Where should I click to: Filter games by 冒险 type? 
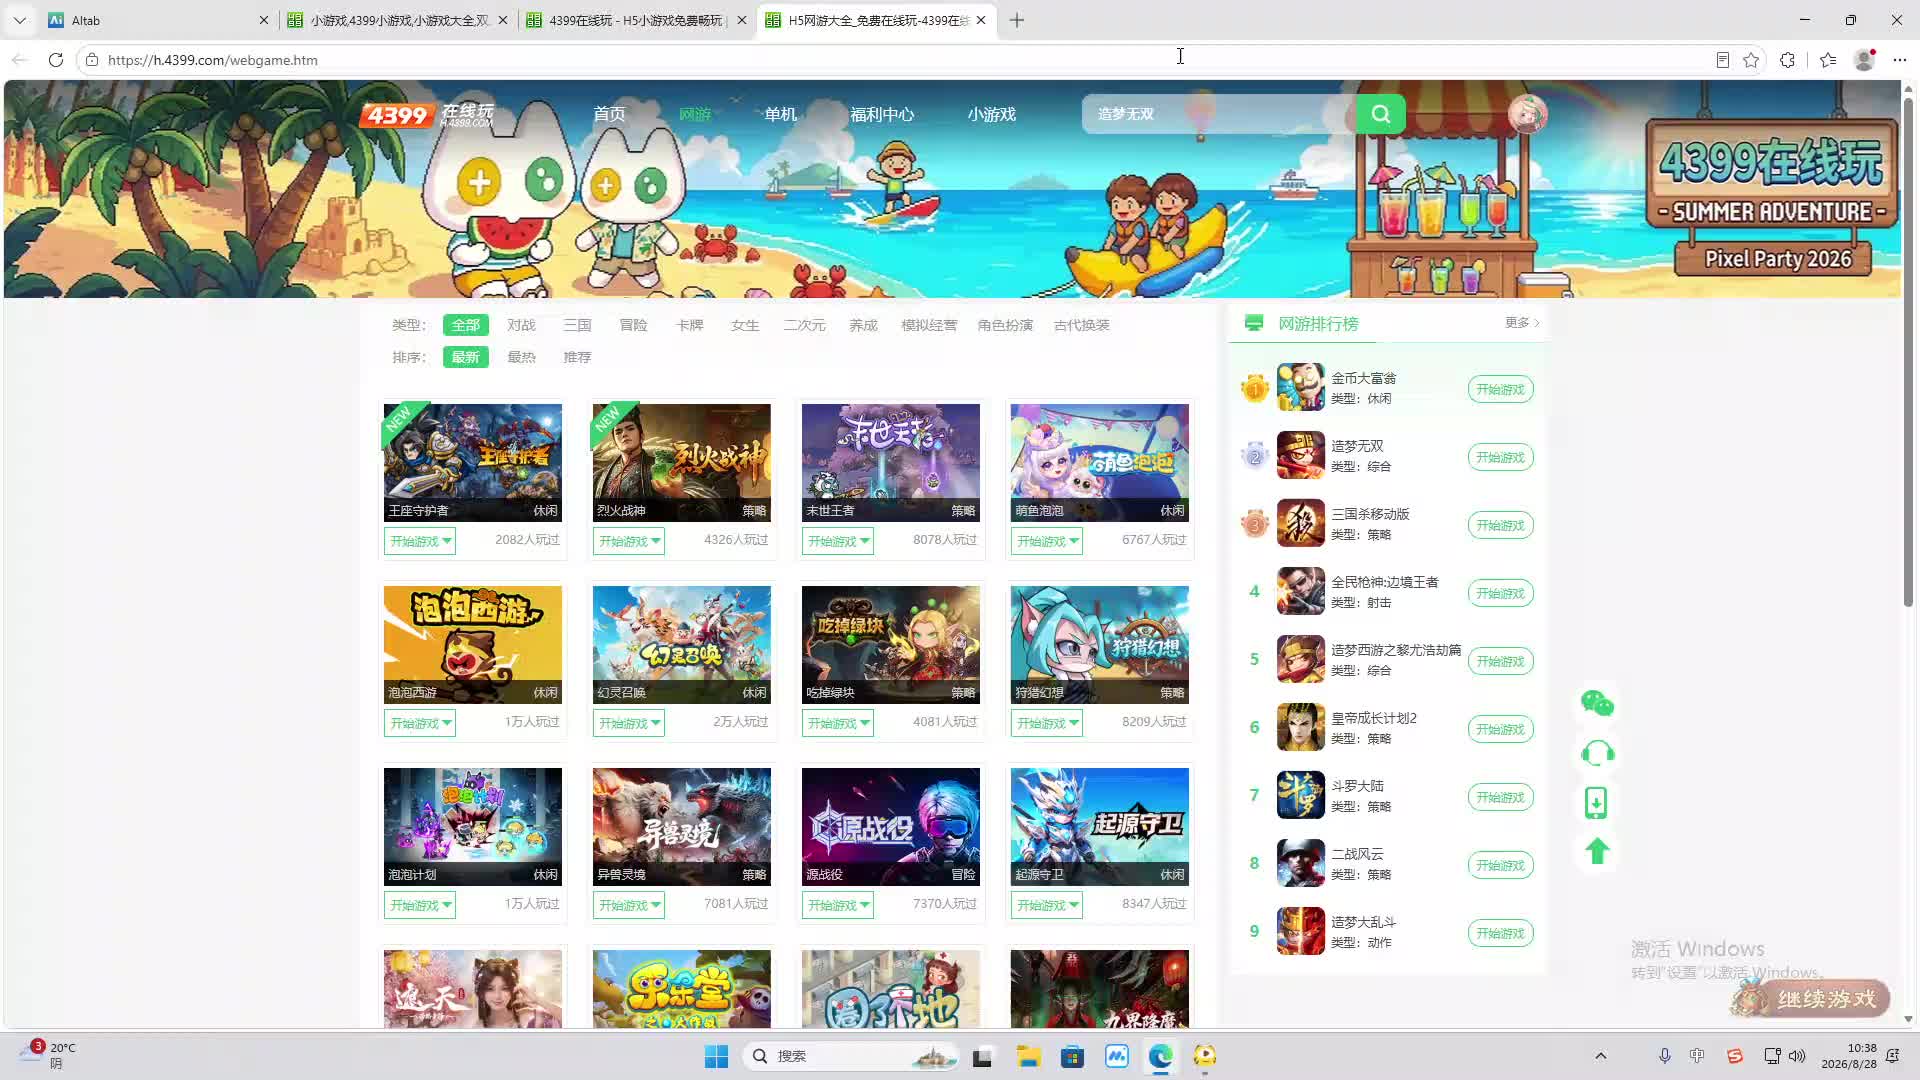click(x=633, y=325)
